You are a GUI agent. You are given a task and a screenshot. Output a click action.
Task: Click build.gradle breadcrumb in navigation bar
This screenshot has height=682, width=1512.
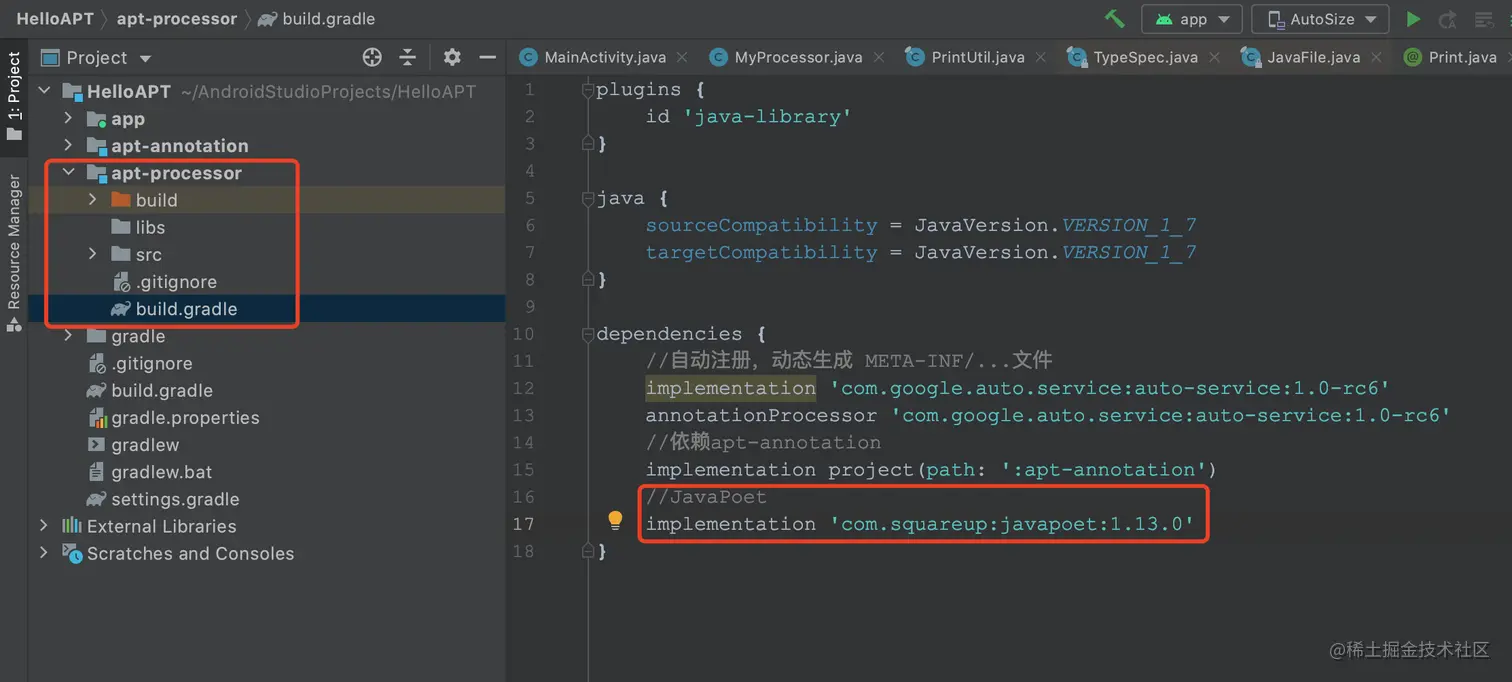point(317,19)
